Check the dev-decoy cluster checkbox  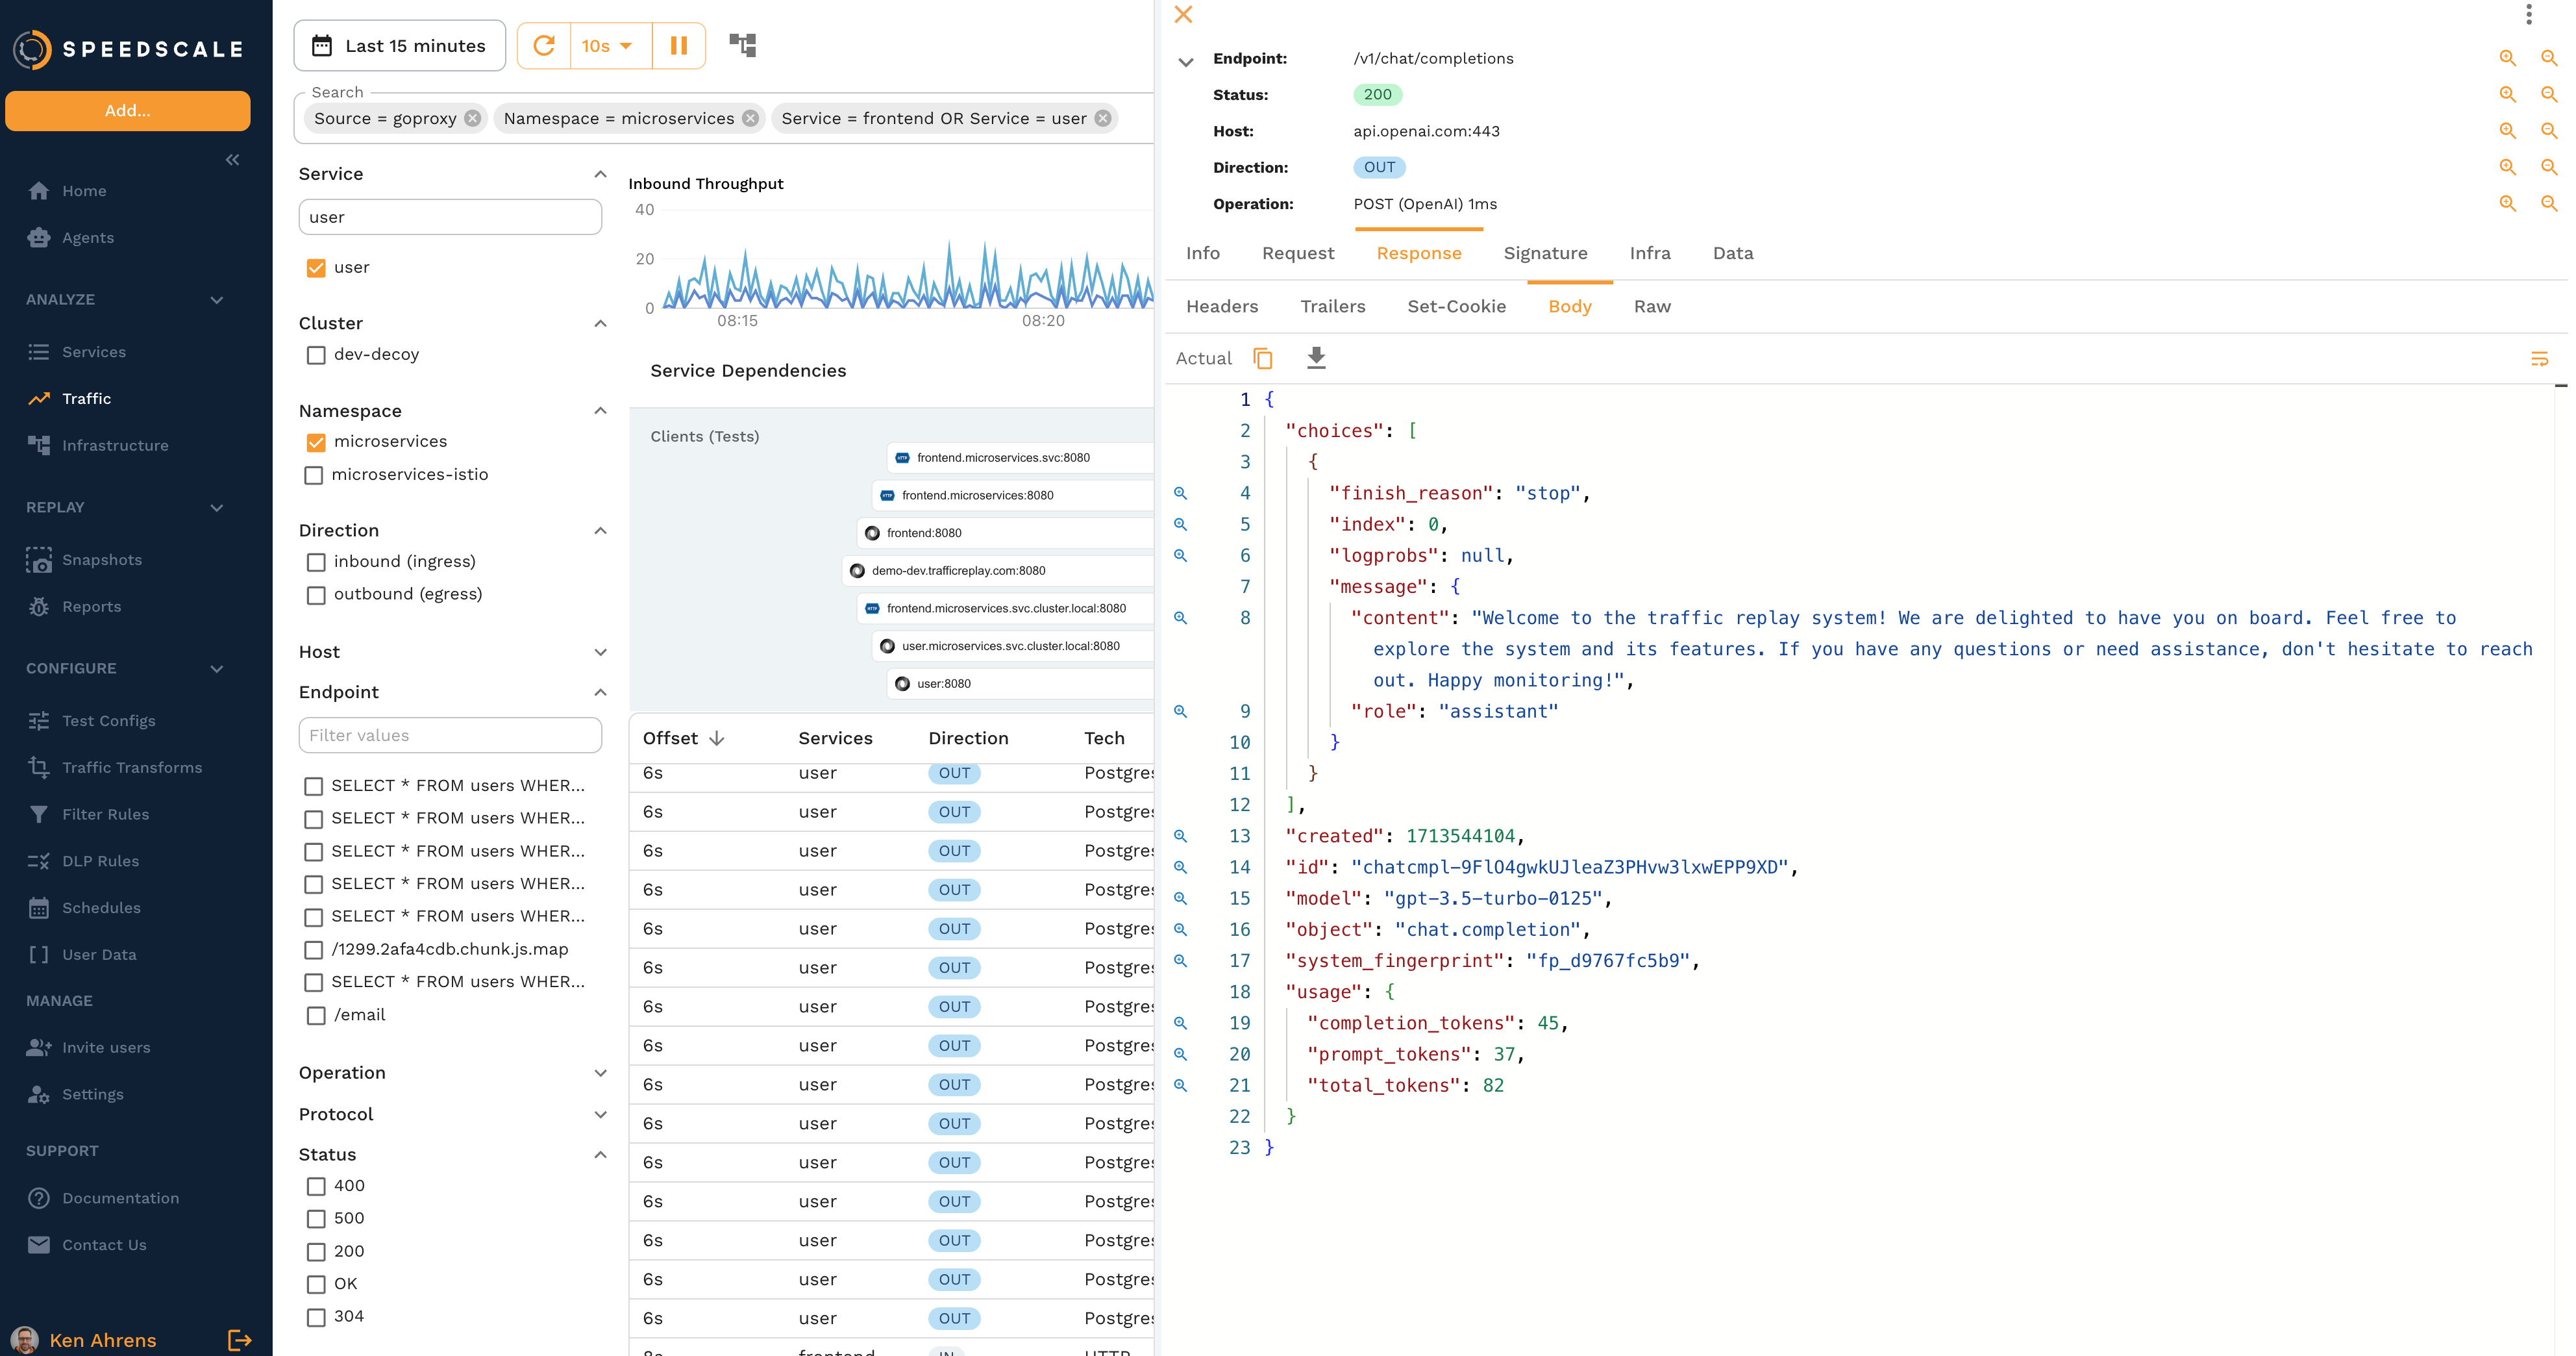[x=316, y=355]
